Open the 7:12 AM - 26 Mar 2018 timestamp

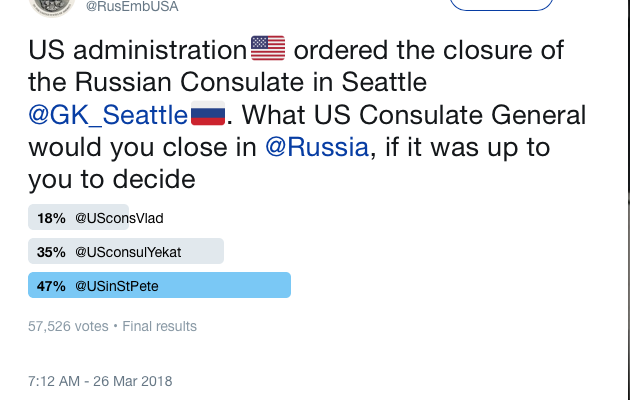(100, 381)
